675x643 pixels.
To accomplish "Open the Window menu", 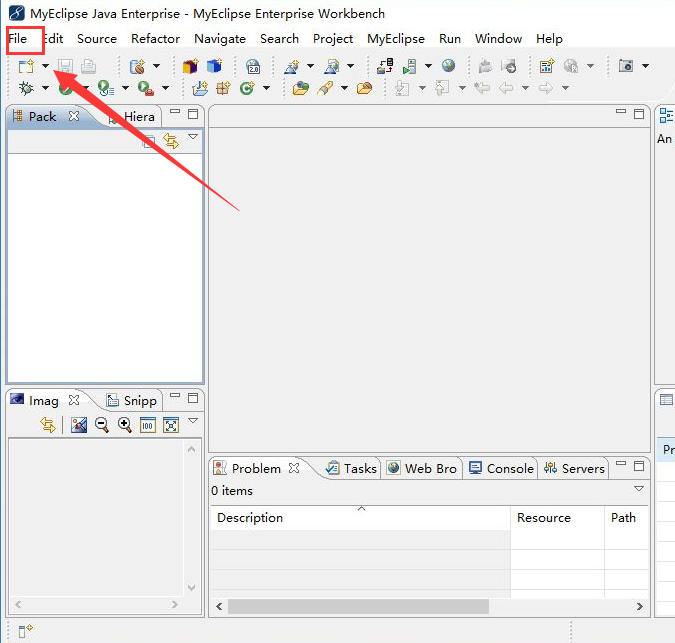I will pos(499,39).
